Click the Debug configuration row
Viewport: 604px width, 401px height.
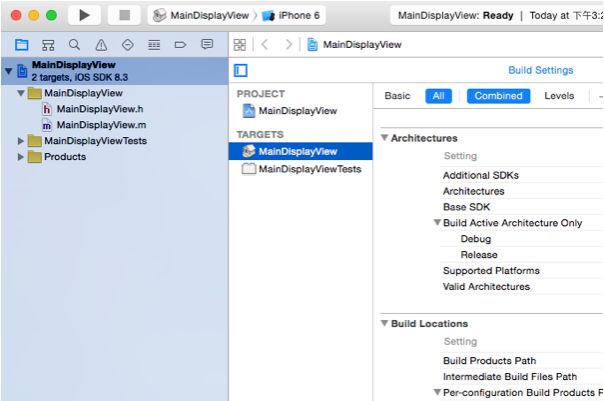pyautogui.click(x=476, y=239)
